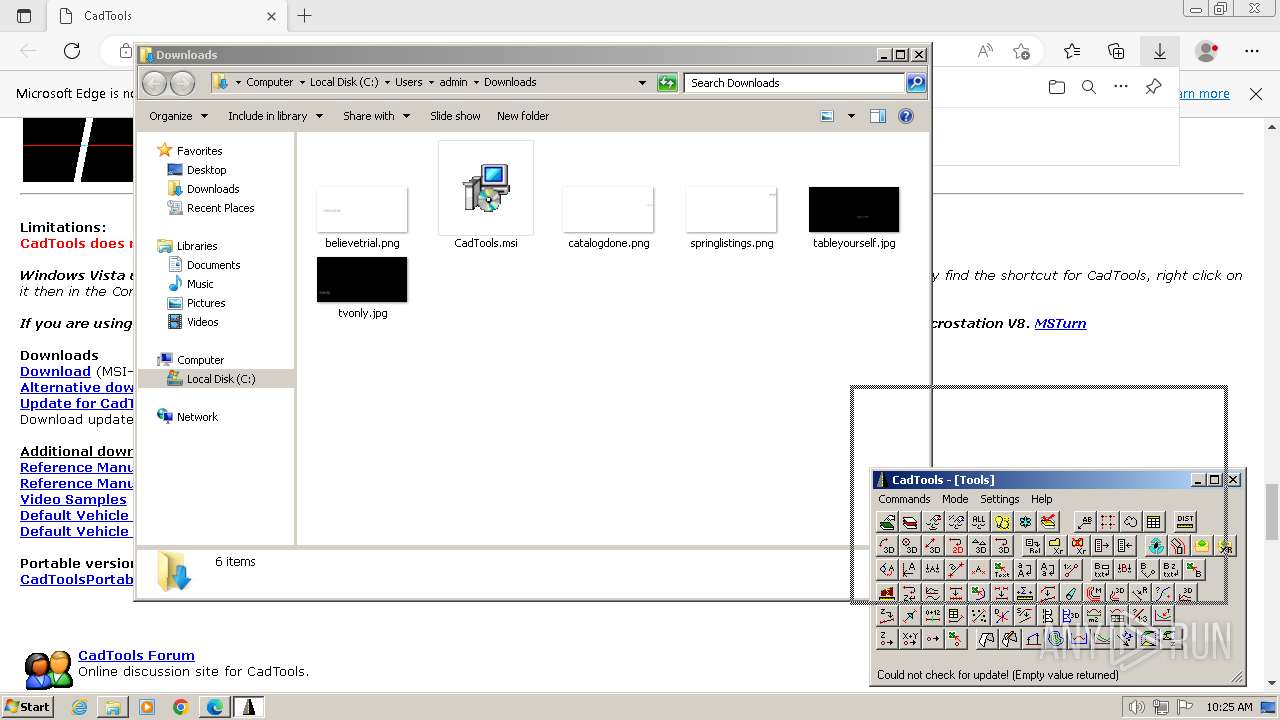1280x720 pixels.
Task: Toggle the preview pane icon in Explorer
Action: click(877, 116)
